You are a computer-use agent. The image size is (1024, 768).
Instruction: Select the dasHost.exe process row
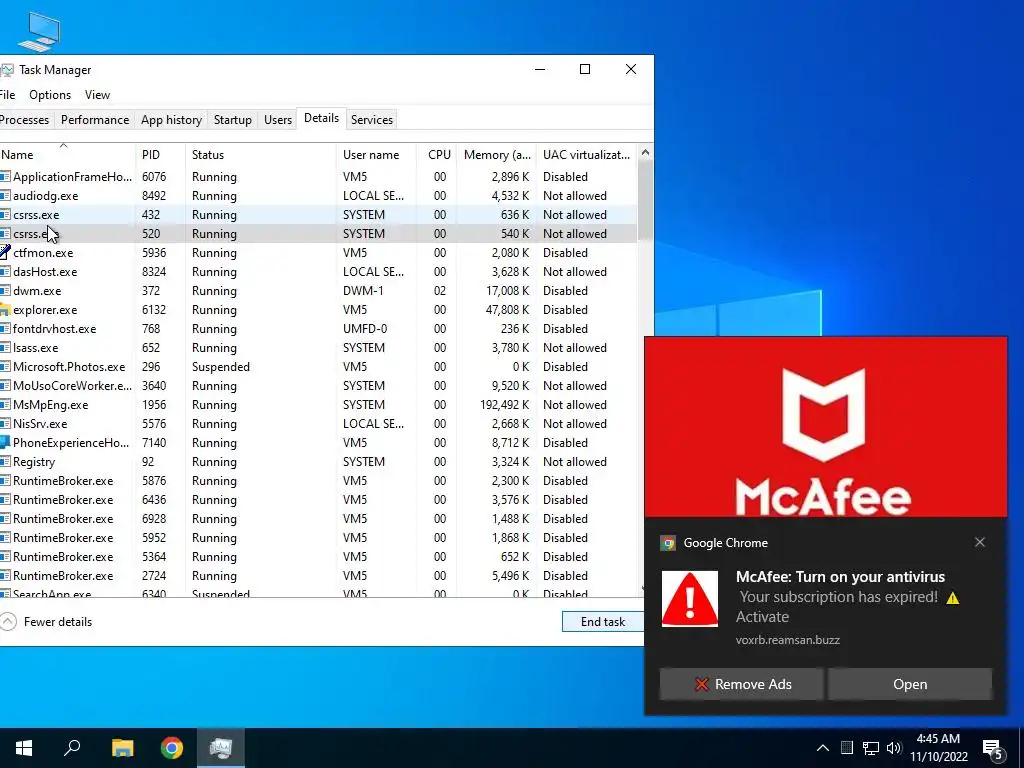point(318,272)
